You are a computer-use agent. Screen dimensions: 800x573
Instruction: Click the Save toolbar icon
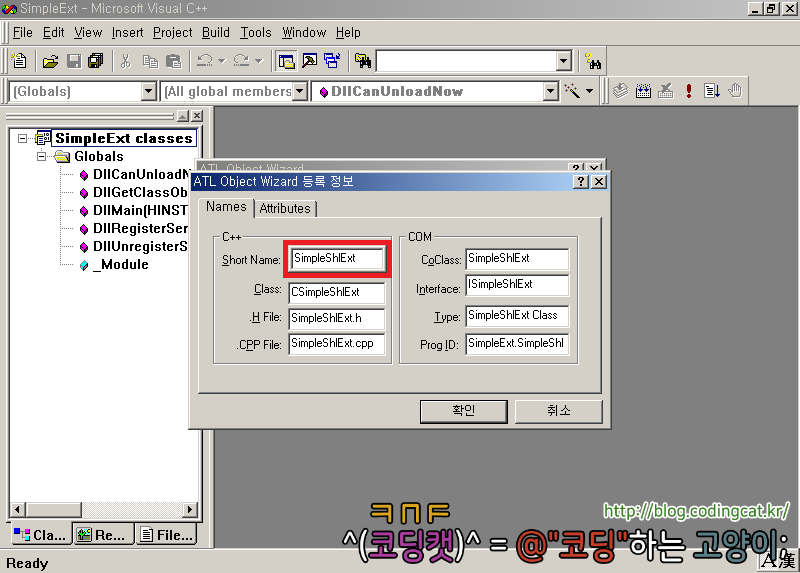74,61
